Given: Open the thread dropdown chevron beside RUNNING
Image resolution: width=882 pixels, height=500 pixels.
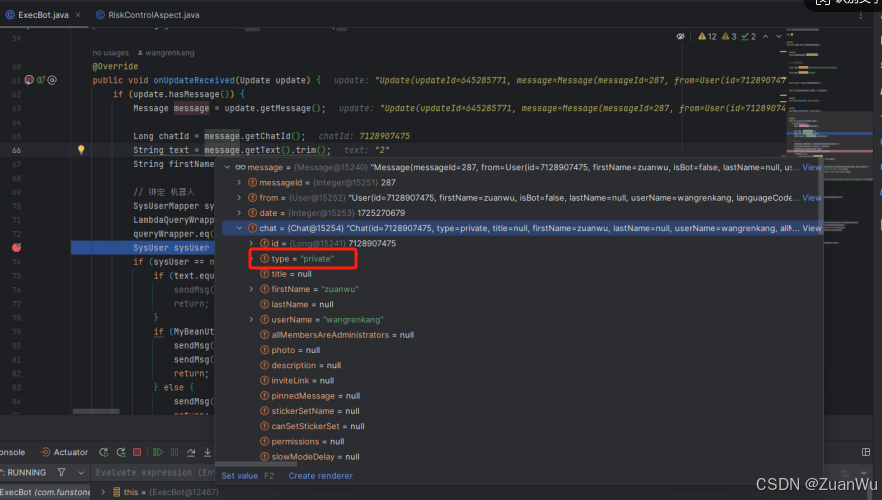Looking at the screenshot, I should [81, 472].
